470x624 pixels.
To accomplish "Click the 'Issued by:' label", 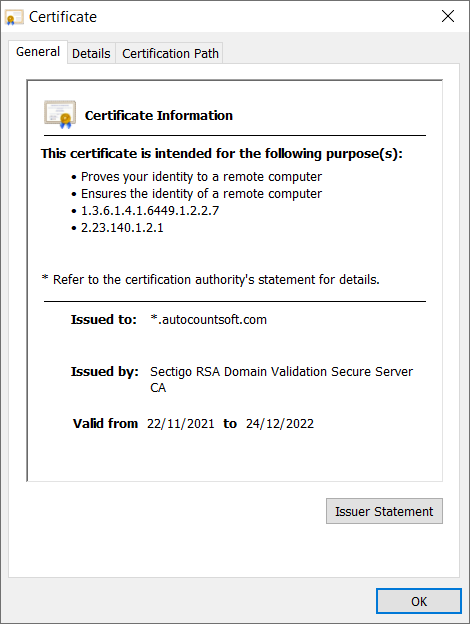I will 105,371.
